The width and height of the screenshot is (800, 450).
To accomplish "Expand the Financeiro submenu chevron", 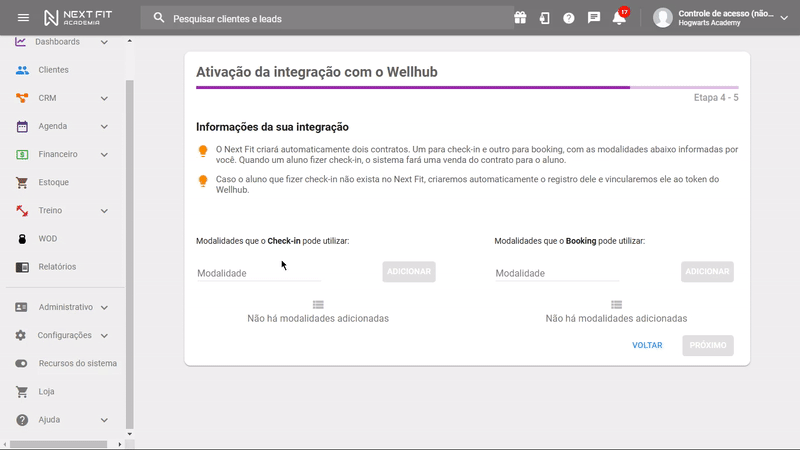I will click(104, 154).
